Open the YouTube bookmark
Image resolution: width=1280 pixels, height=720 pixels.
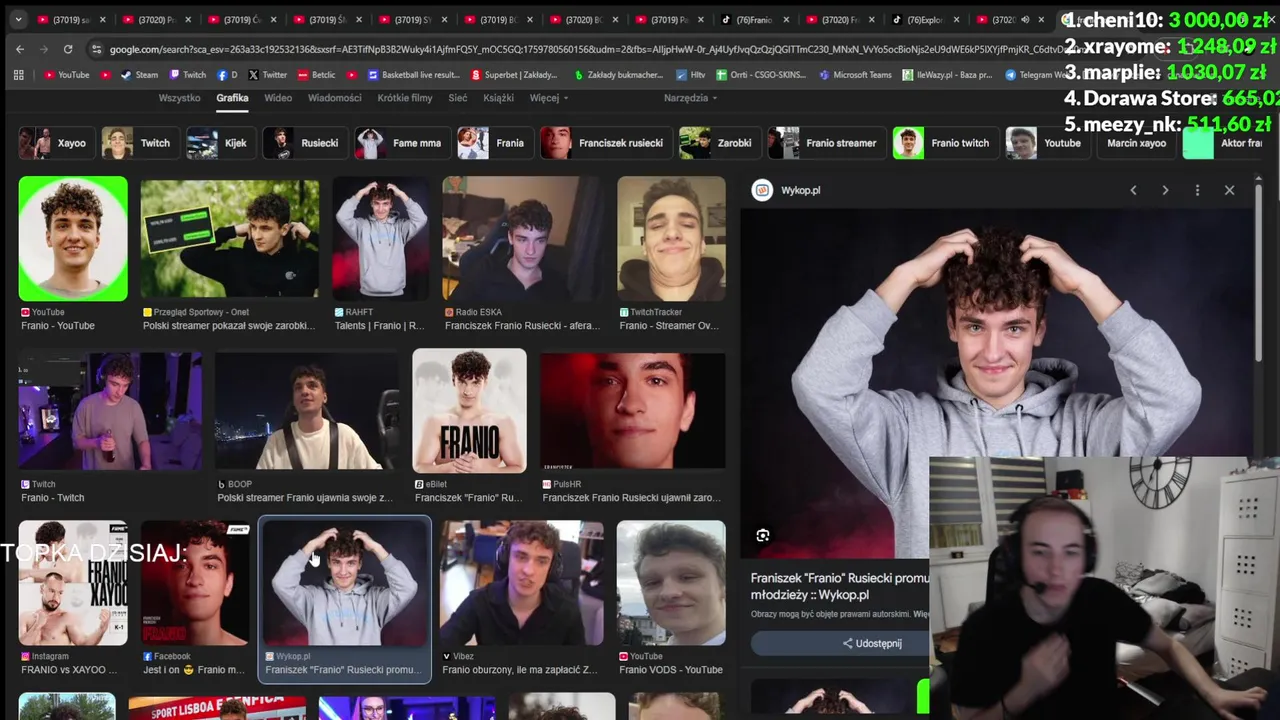[x=66, y=75]
